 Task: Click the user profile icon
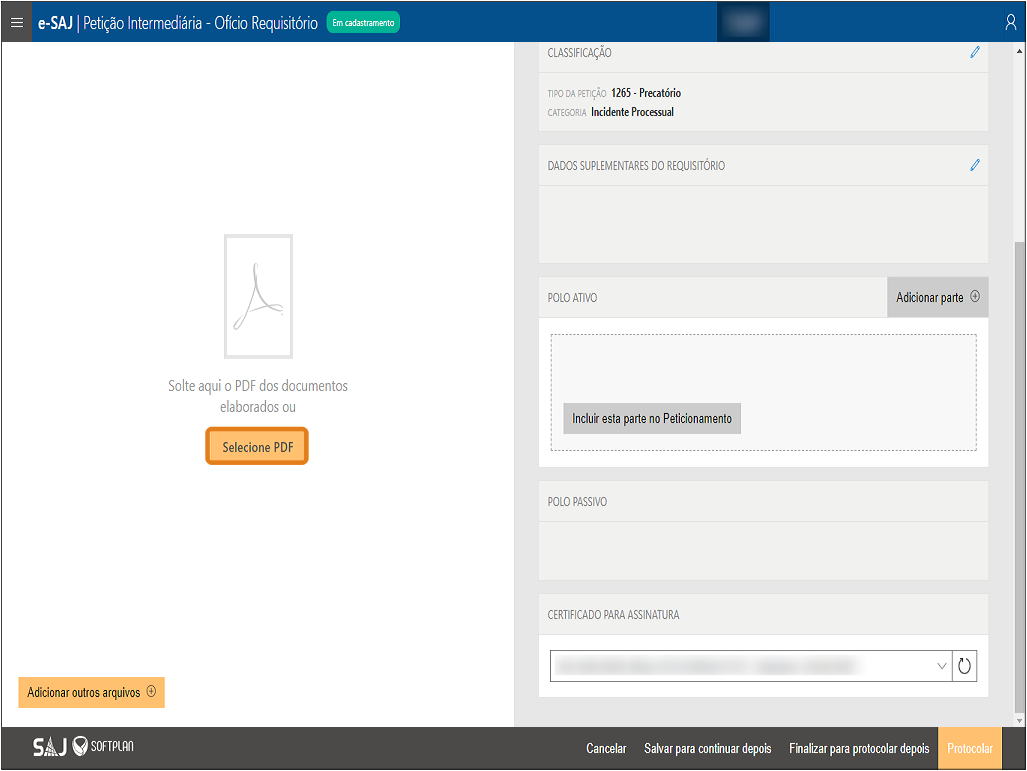pos(1010,22)
